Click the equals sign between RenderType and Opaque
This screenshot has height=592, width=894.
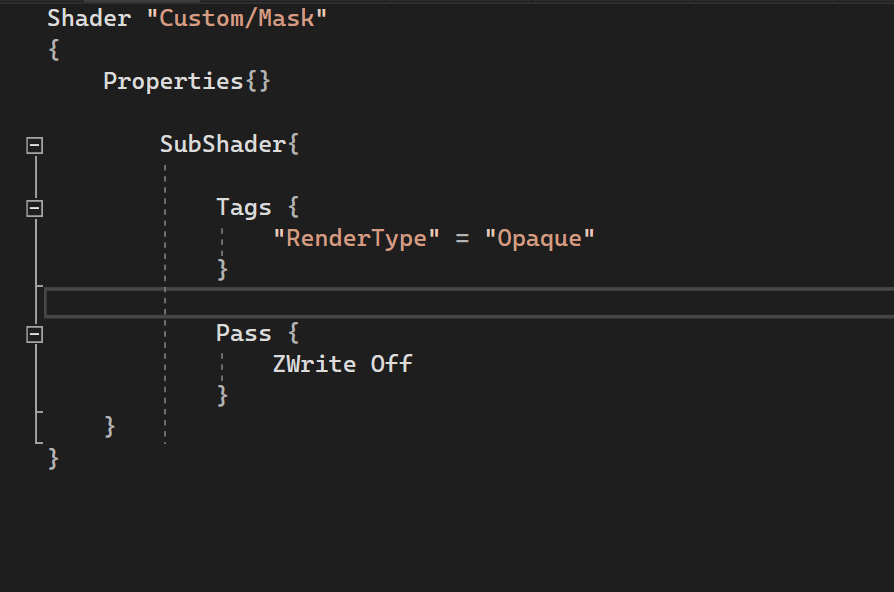(x=462, y=238)
